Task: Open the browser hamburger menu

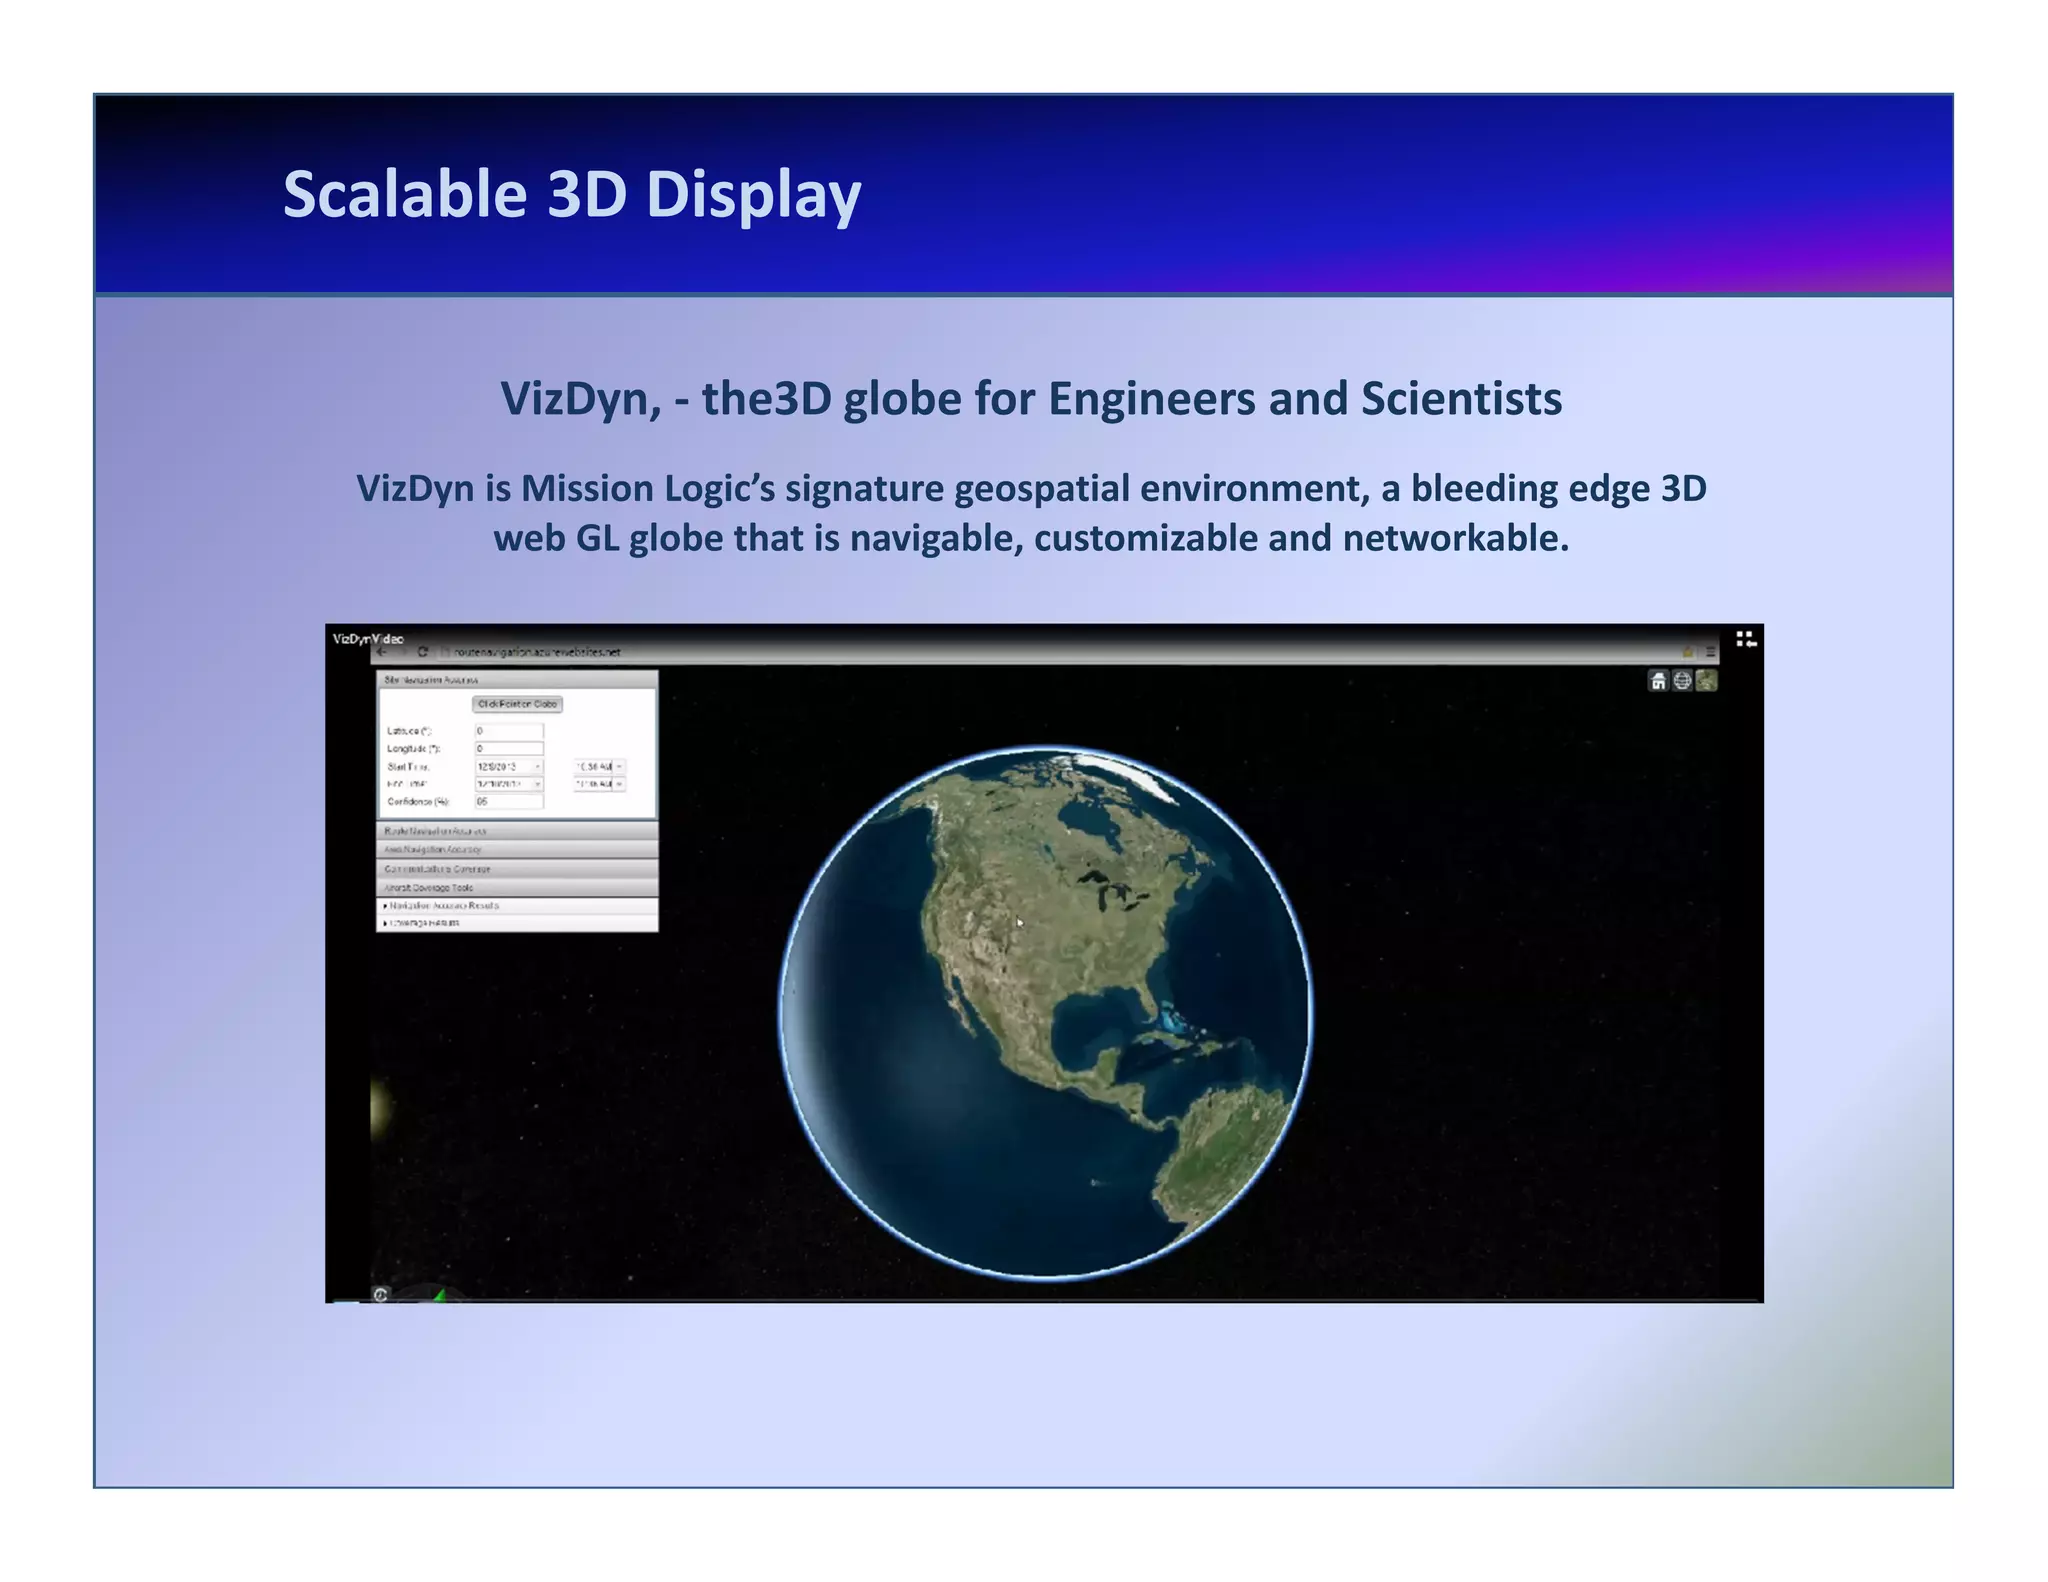Action: [1710, 652]
